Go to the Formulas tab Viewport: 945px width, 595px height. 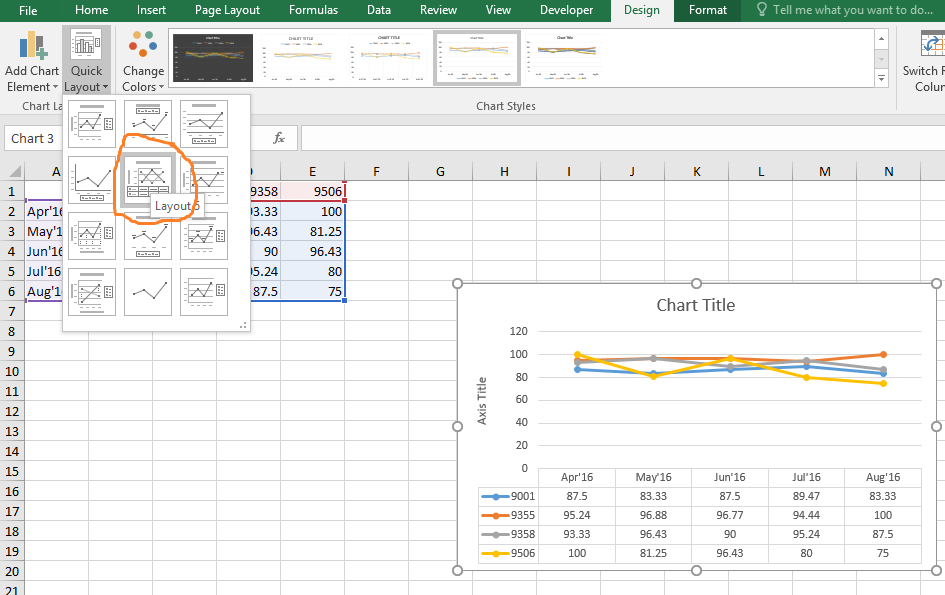coord(313,10)
